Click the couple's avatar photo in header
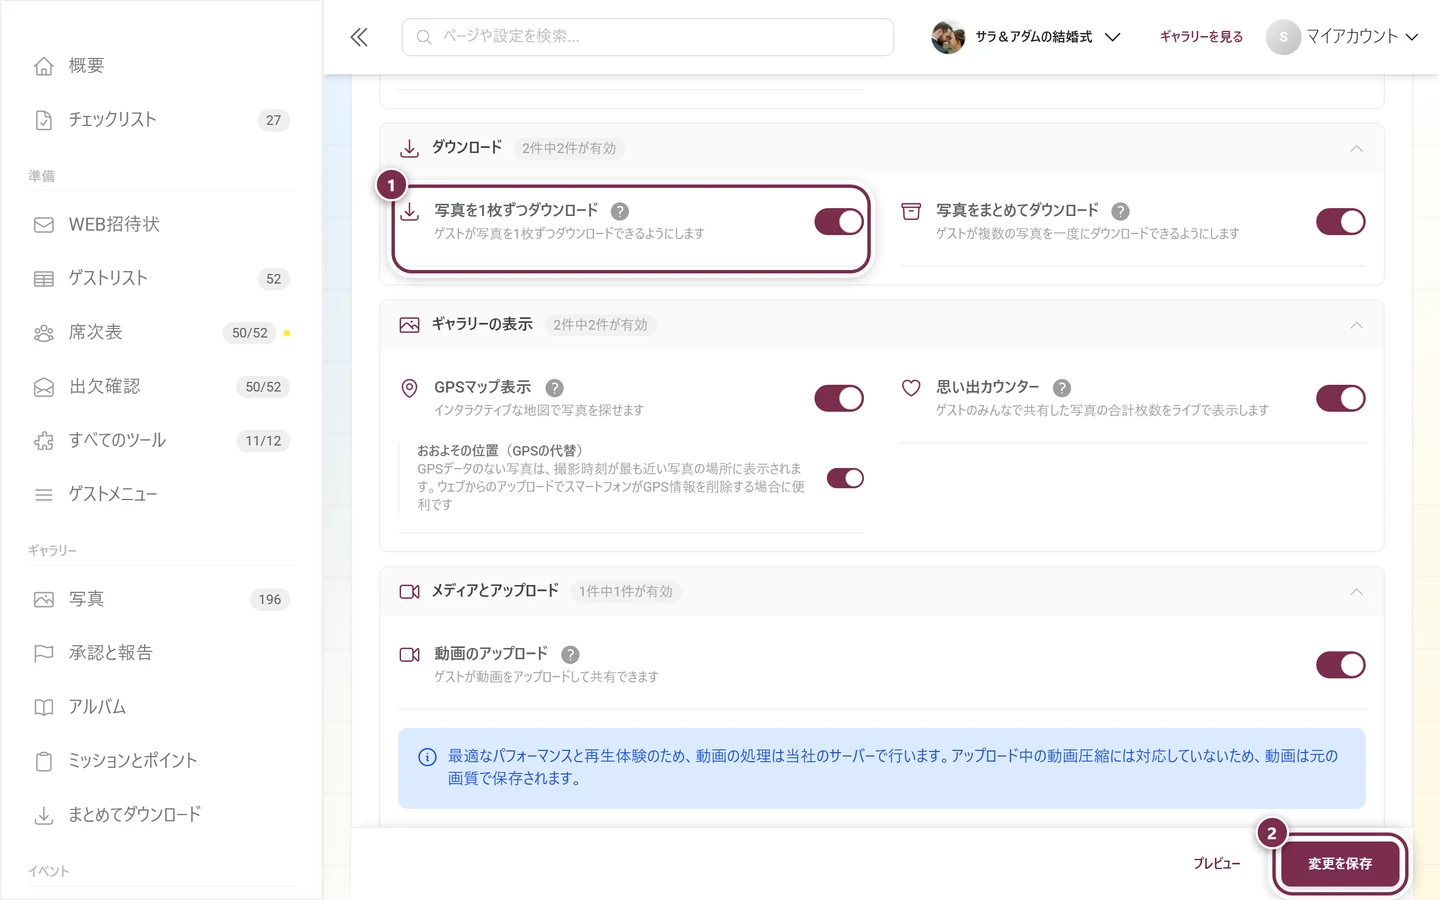 pos(948,37)
